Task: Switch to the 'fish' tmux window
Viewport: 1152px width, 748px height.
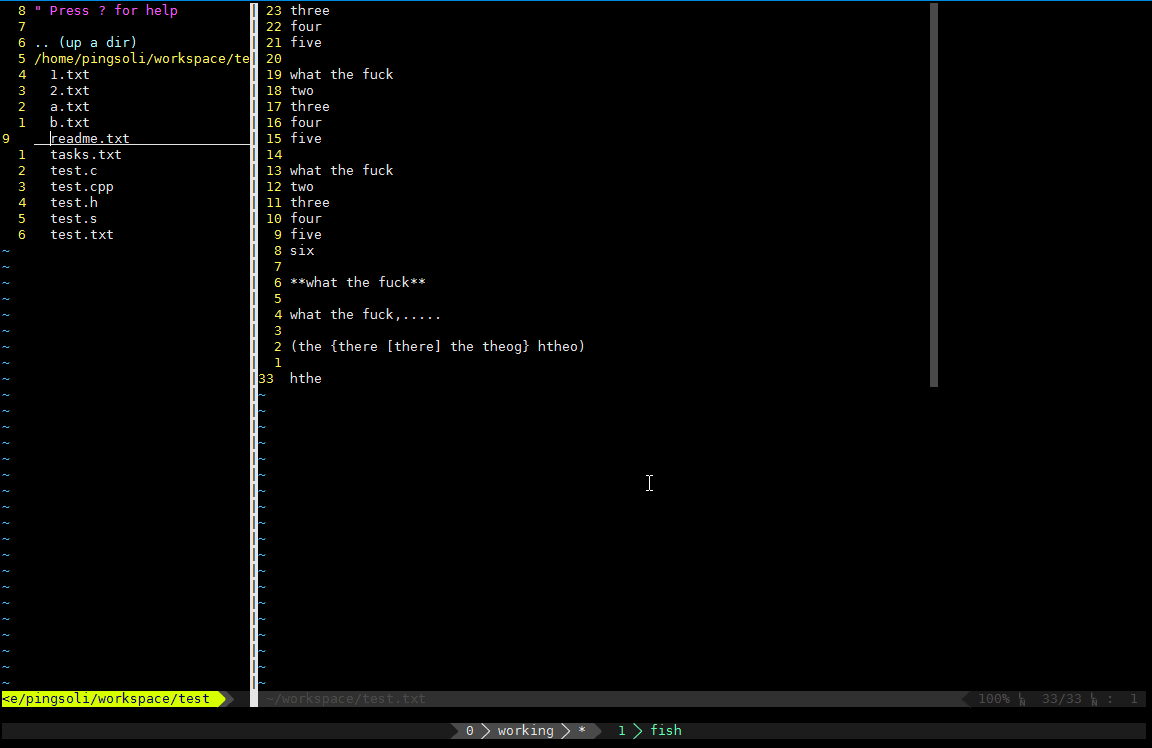Action: pos(665,730)
